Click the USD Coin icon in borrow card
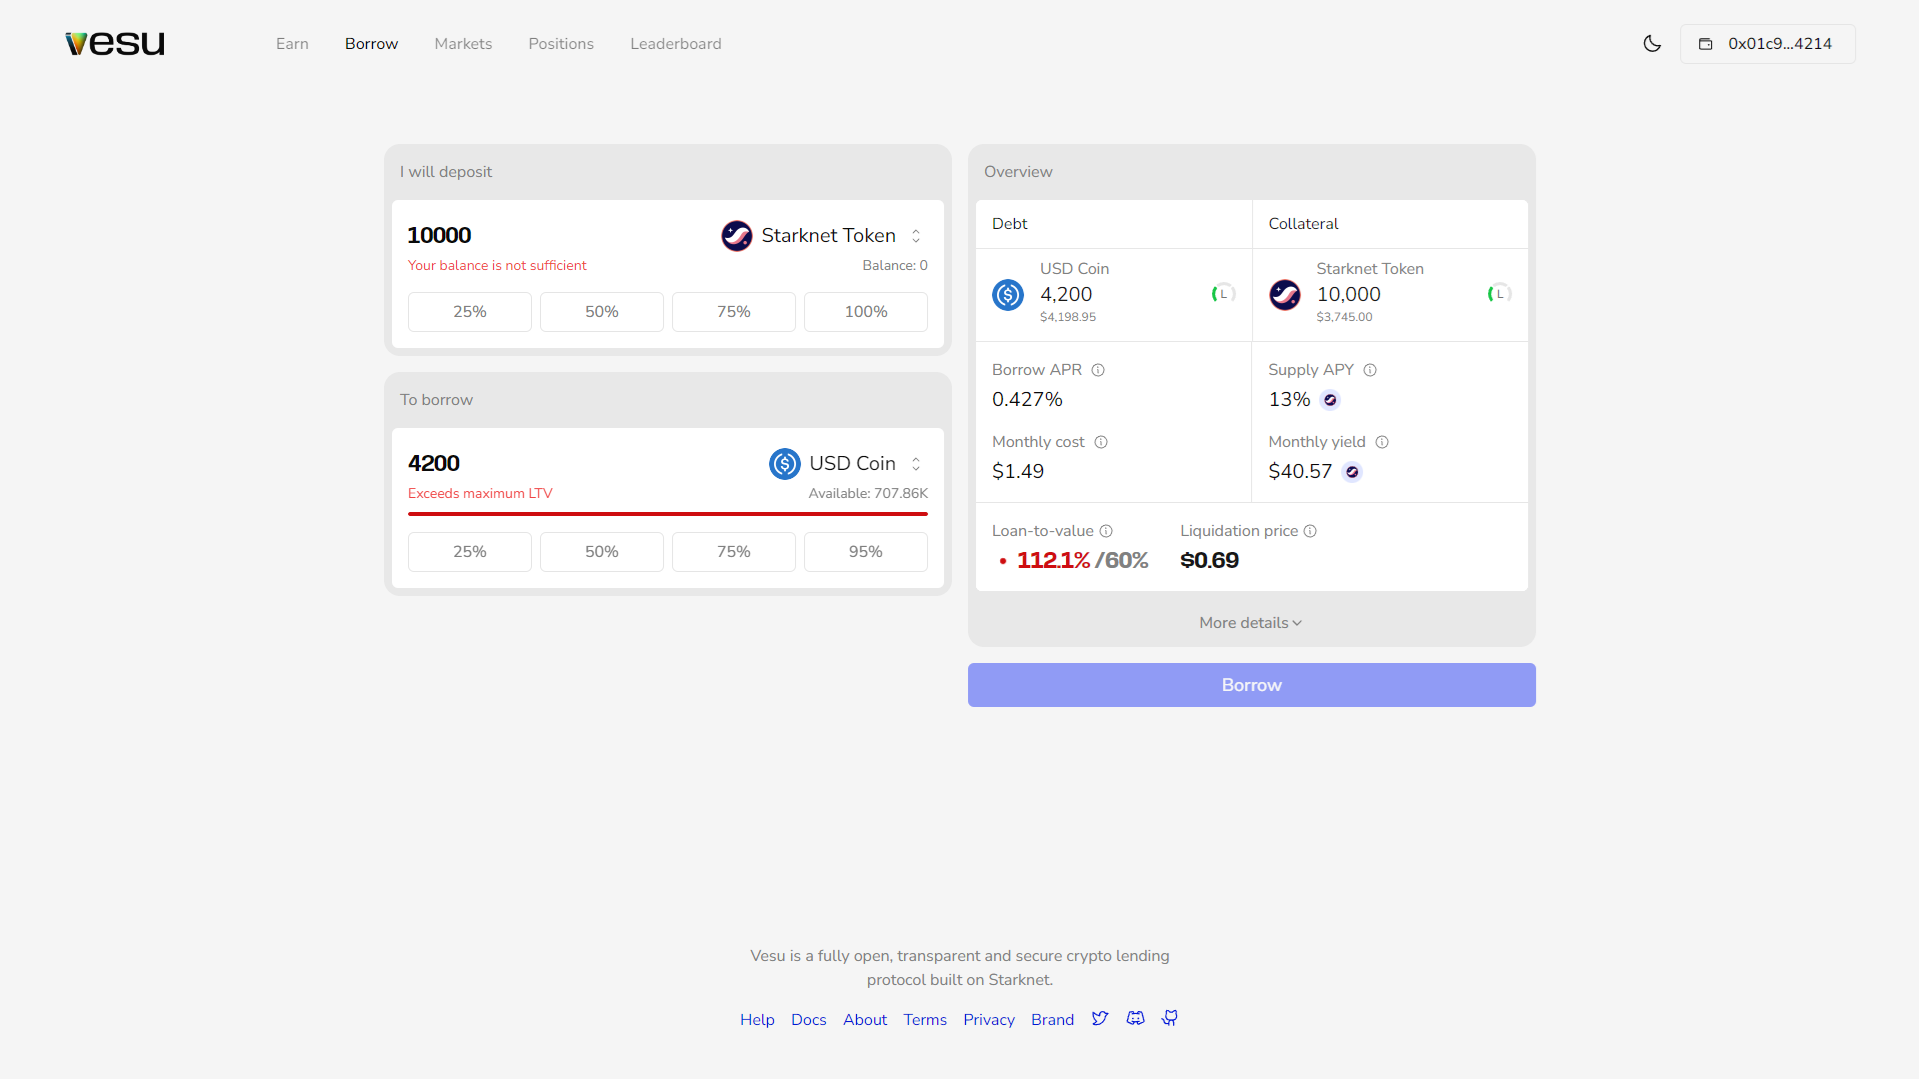Screen dimensions: 1919x1079 (x=785, y=464)
